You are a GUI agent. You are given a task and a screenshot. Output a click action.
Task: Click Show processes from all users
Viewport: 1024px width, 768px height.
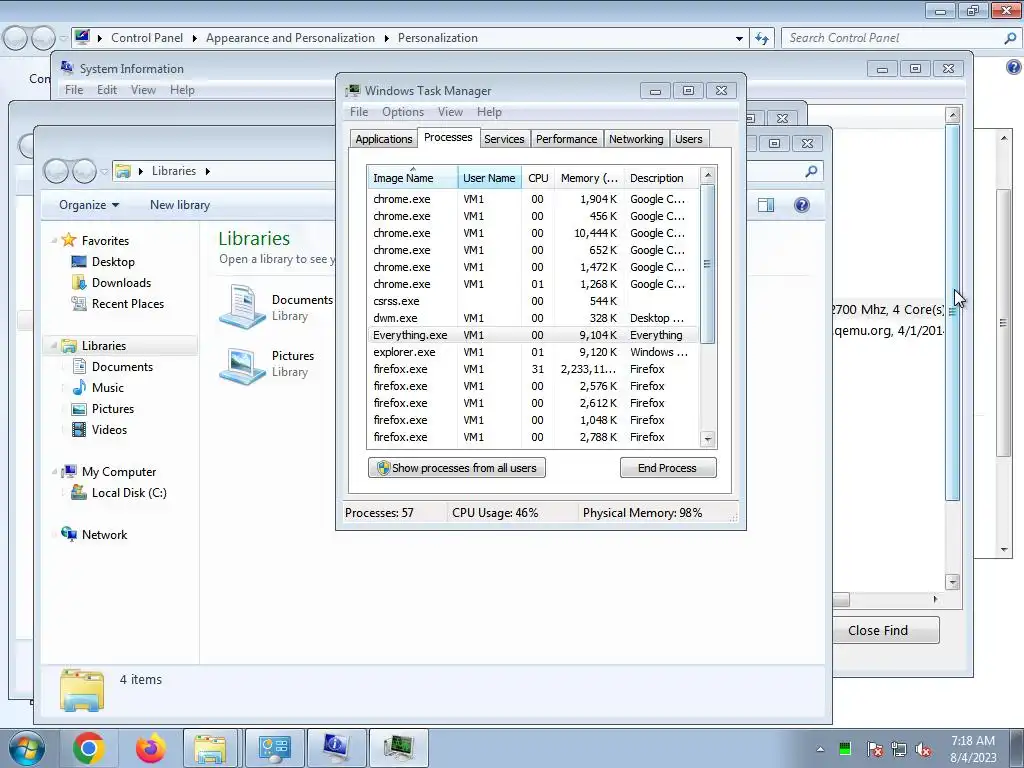(456, 468)
